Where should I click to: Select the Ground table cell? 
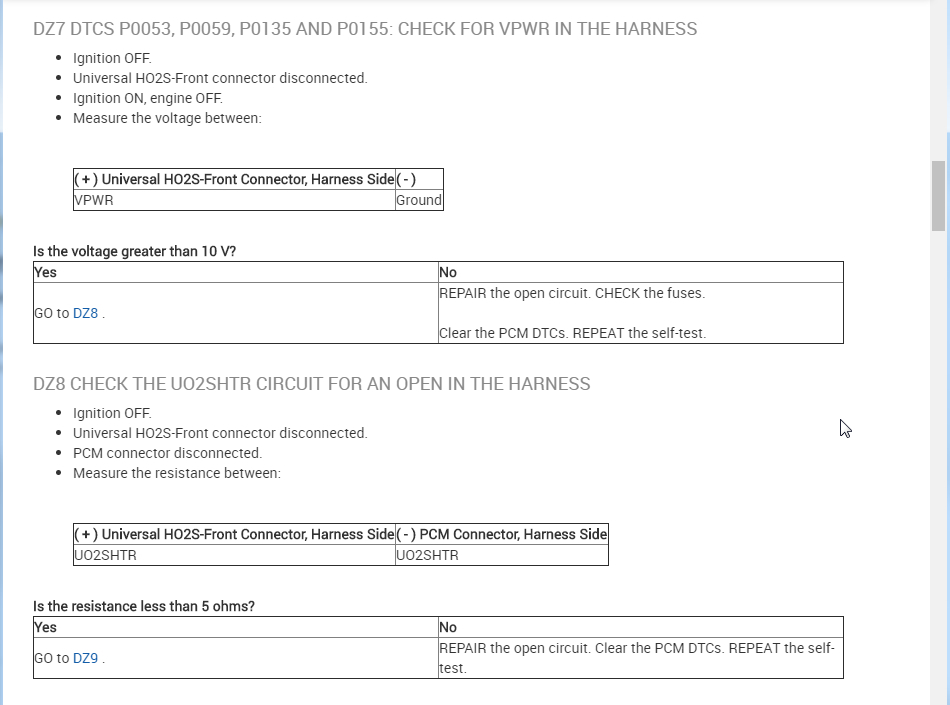pos(419,200)
